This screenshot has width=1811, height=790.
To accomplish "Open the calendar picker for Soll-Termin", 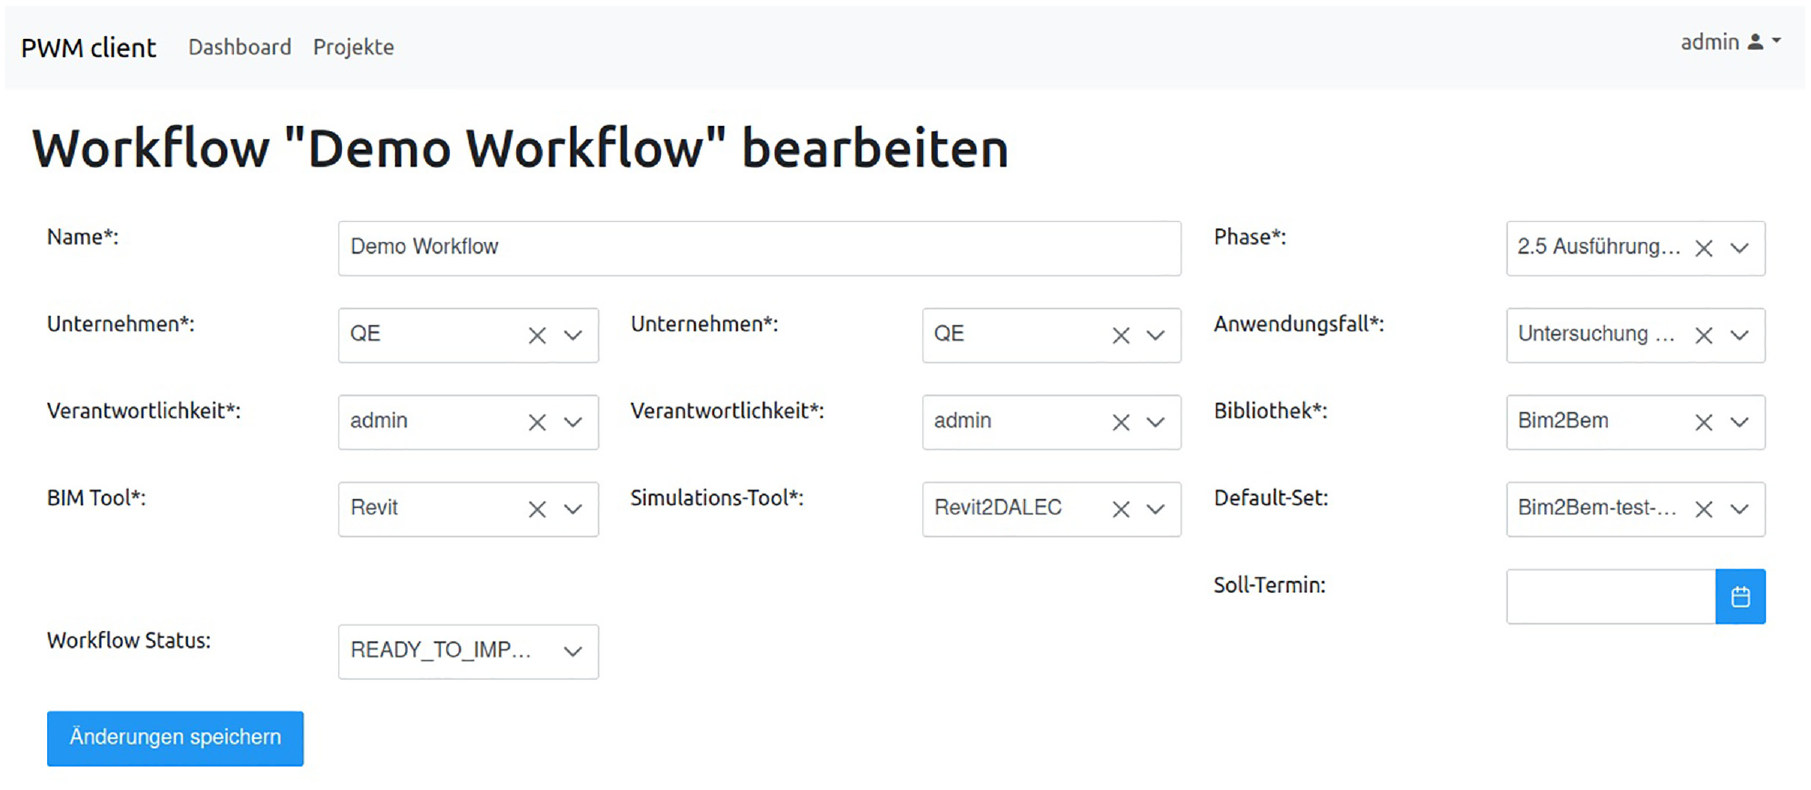I will coord(1740,597).
